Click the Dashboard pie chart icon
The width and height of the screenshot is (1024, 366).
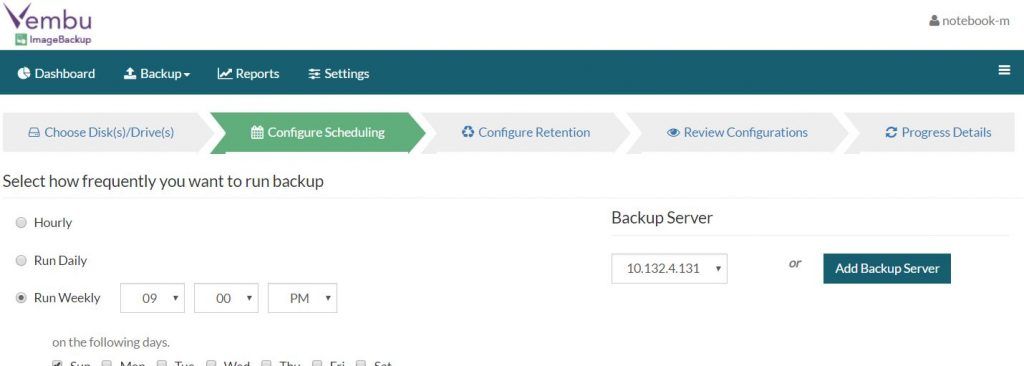[x=24, y=73]
